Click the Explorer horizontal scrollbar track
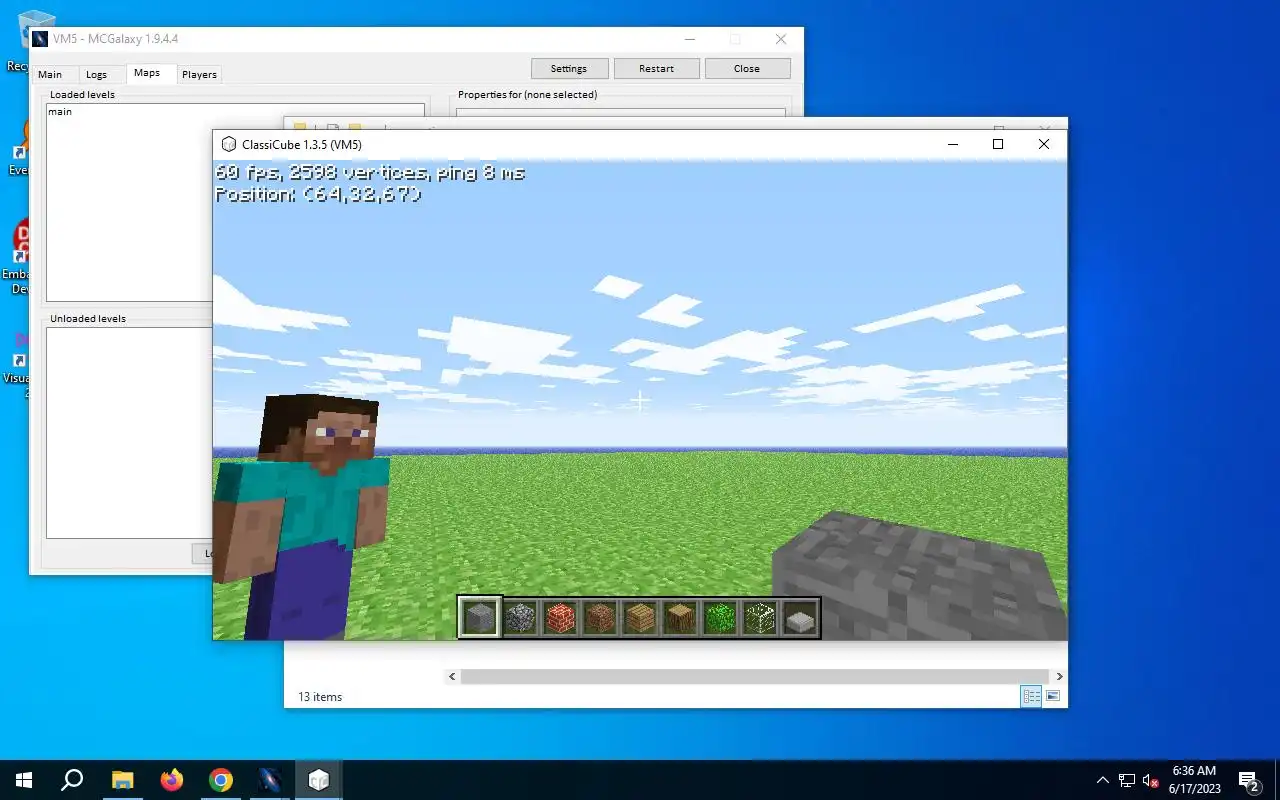 click(755, 677)
